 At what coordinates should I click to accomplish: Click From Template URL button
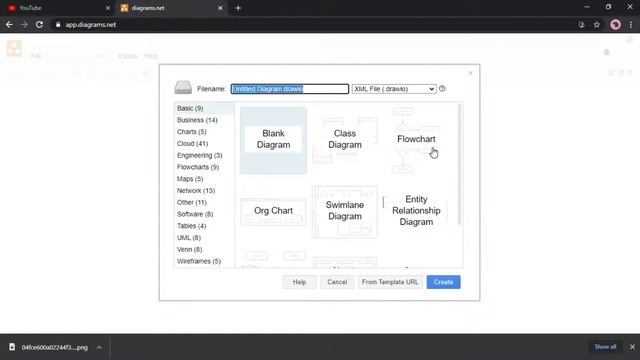[390, 282]
